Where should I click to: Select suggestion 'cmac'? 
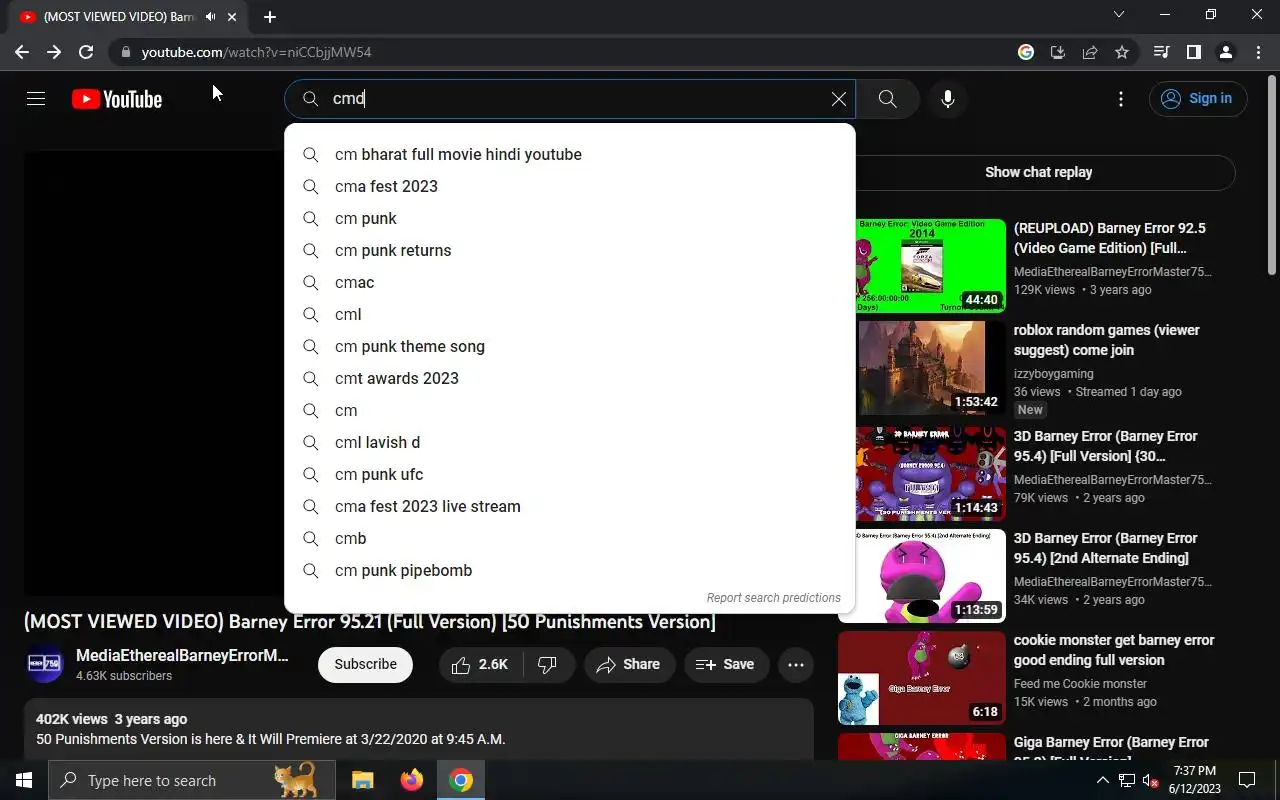570,282
